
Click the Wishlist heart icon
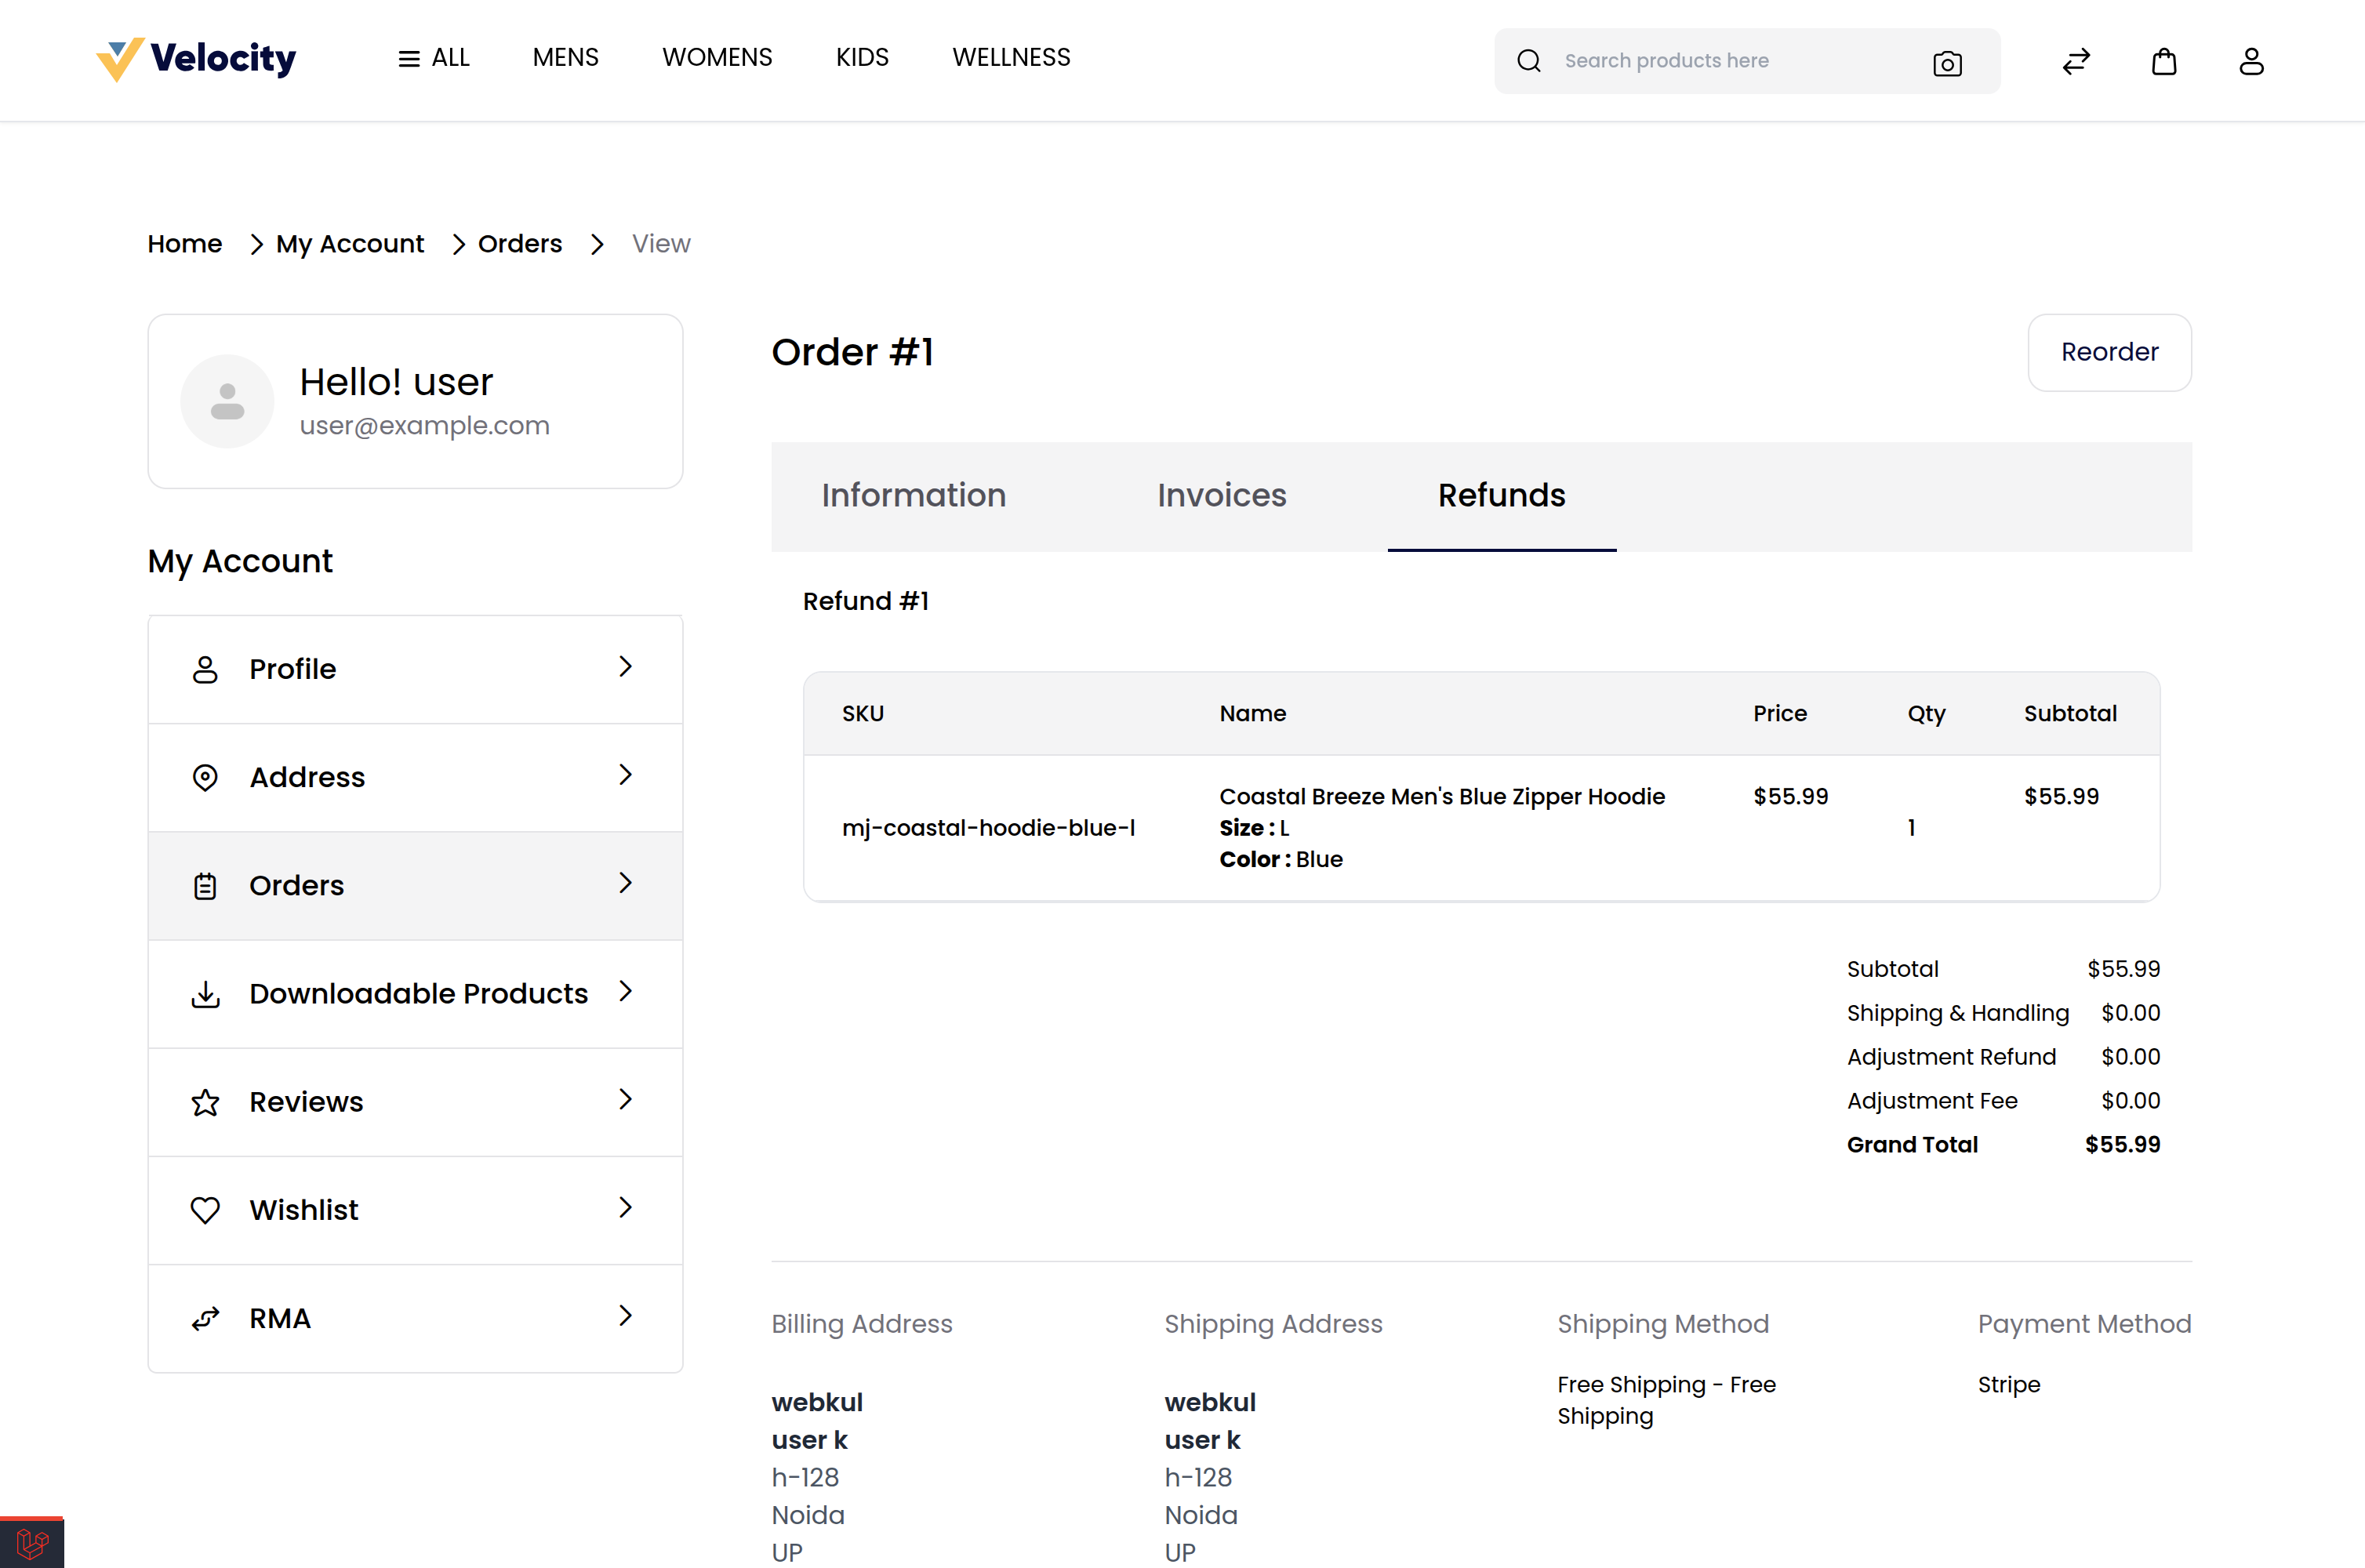point(205,1210)
